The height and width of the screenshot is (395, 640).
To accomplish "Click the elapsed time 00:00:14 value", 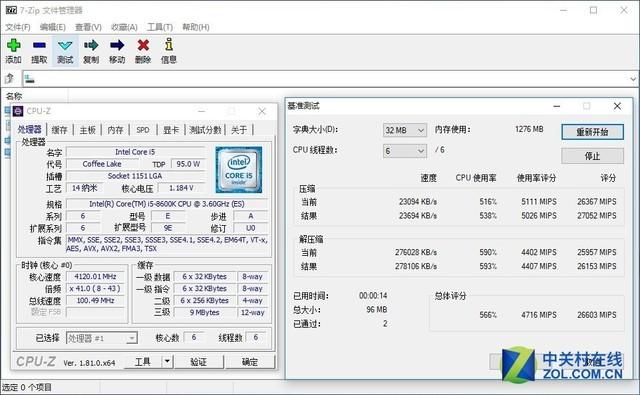I will click(x=373, y=295).
